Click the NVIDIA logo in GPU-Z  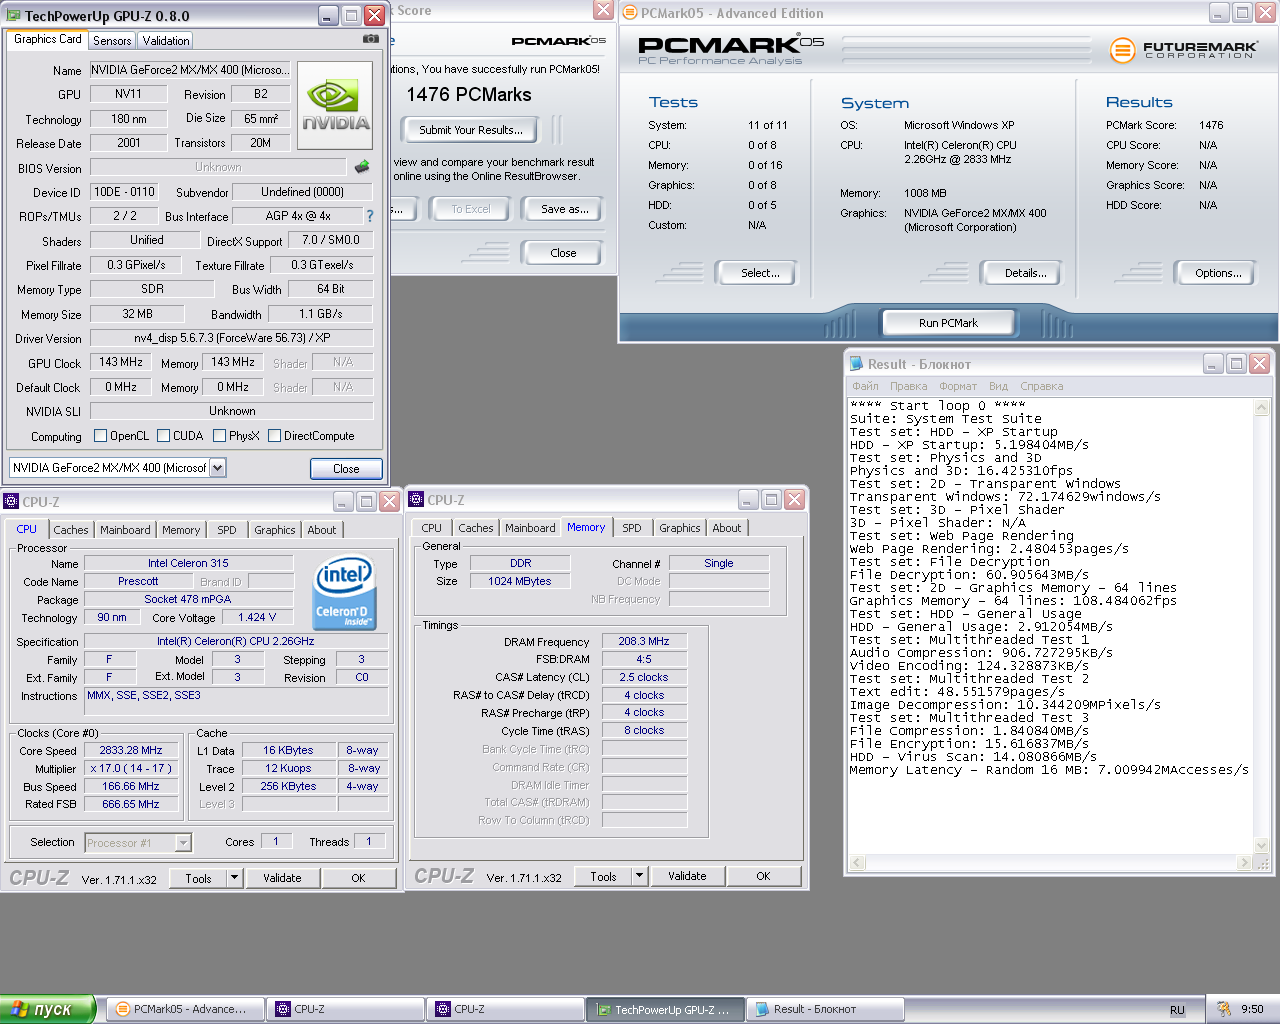coord(336,106)
